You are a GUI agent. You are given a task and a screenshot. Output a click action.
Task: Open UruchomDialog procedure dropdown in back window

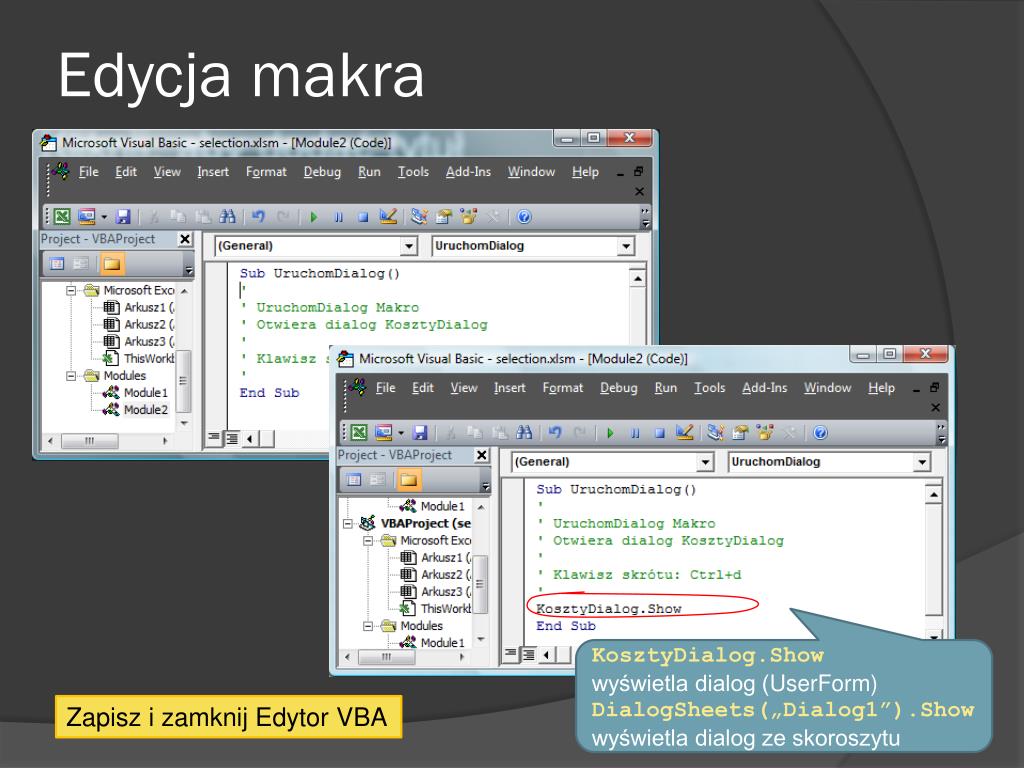coord(626,246)
